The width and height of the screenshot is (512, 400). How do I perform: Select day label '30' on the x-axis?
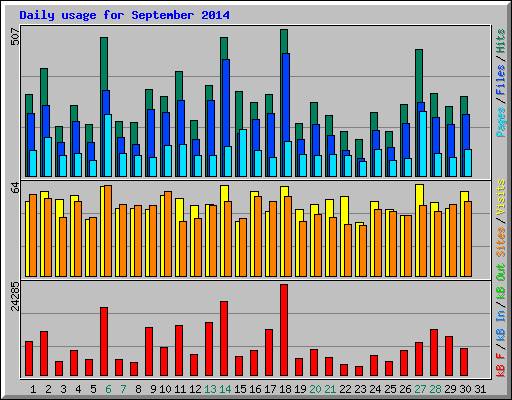465,389
